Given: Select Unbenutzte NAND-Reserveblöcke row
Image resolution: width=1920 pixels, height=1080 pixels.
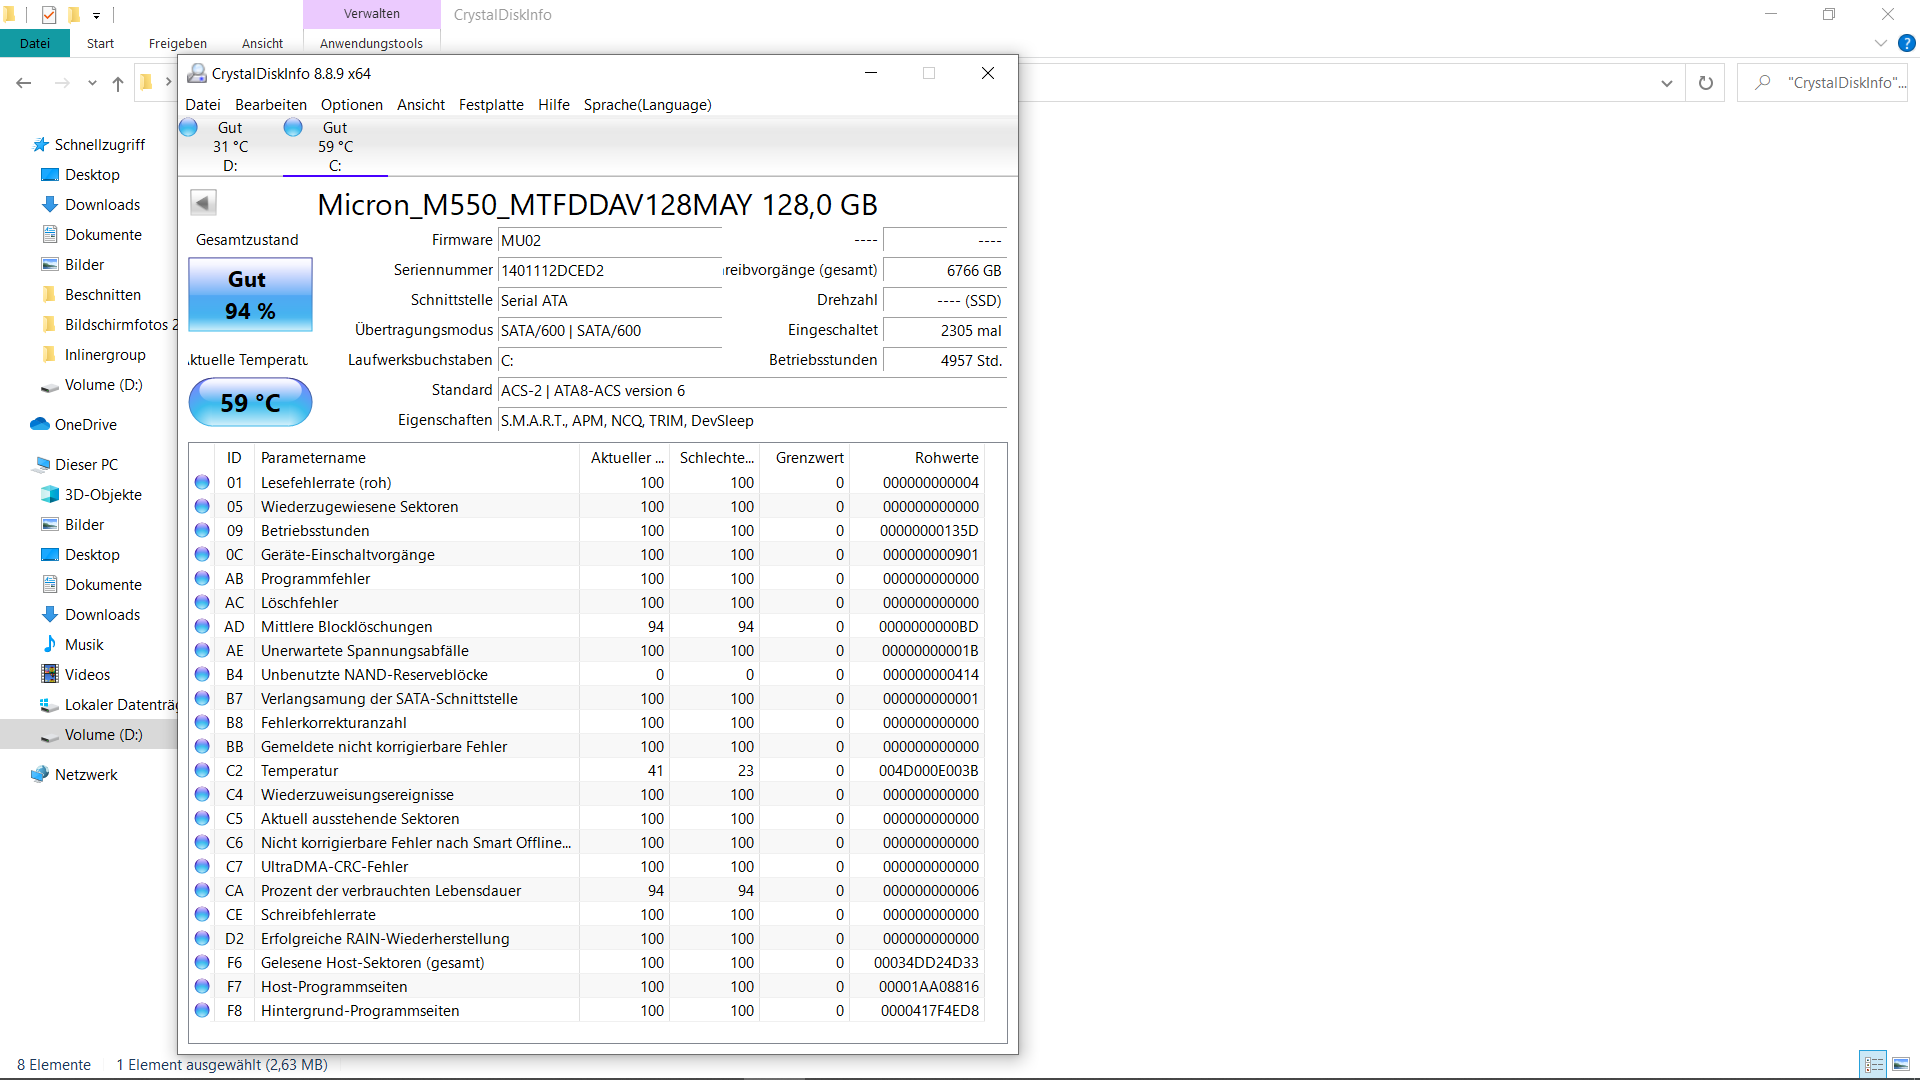Looking at the screenshot, I should pos(587,674).
